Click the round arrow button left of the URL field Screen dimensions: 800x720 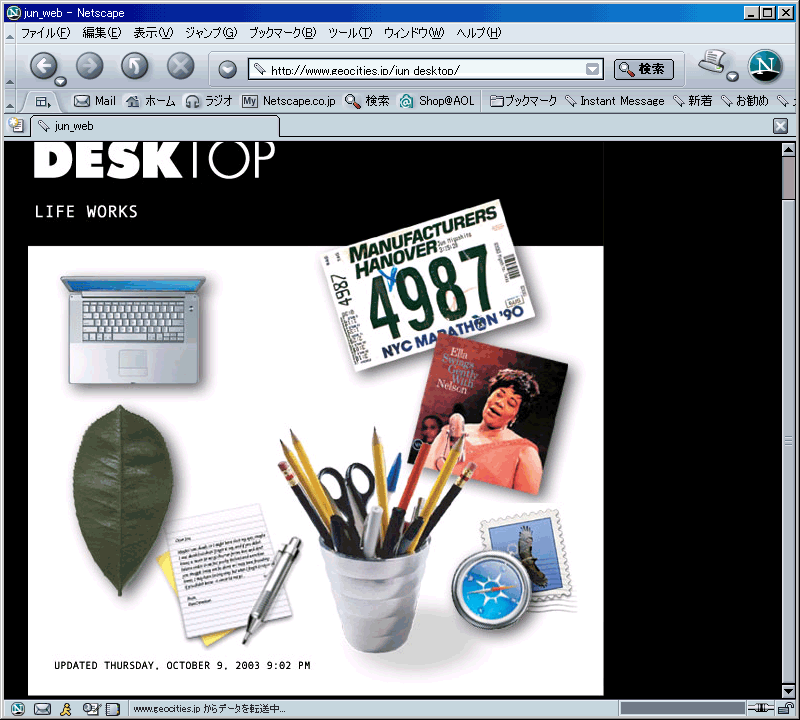coord(228,69)
